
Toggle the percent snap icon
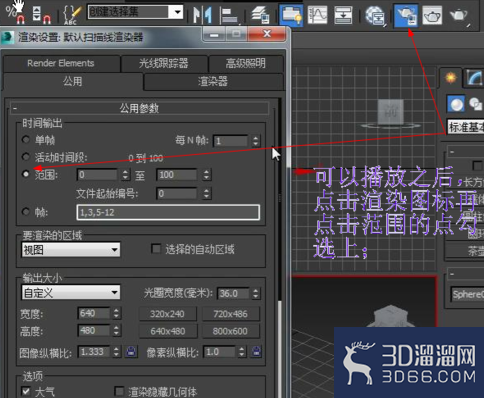click(x=15, y=14)
